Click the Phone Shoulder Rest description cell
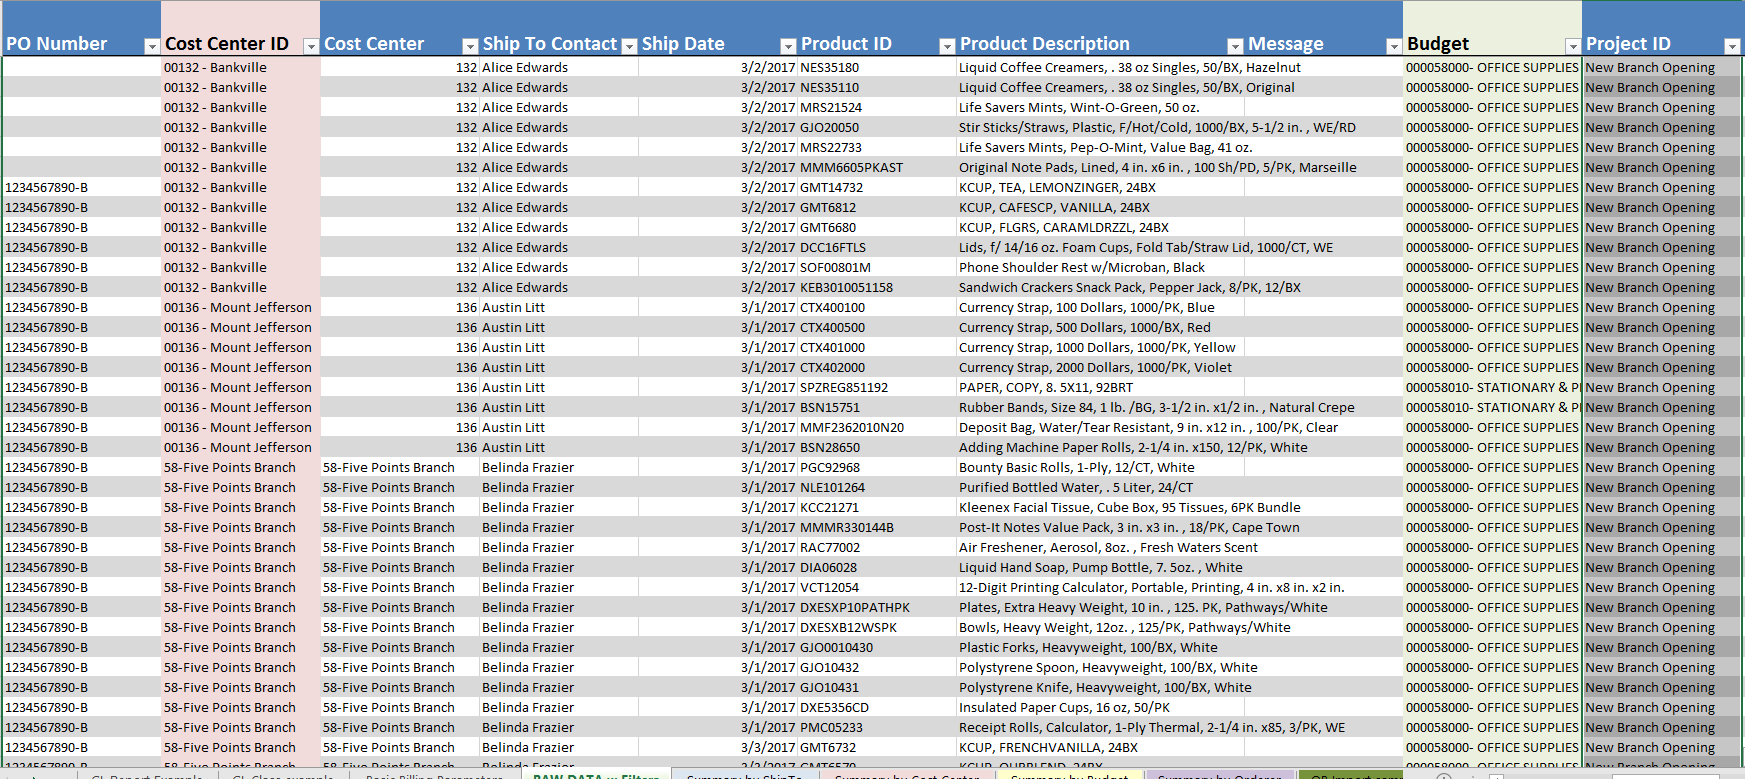This screenshot has height=779, width=1745. 1082,268
